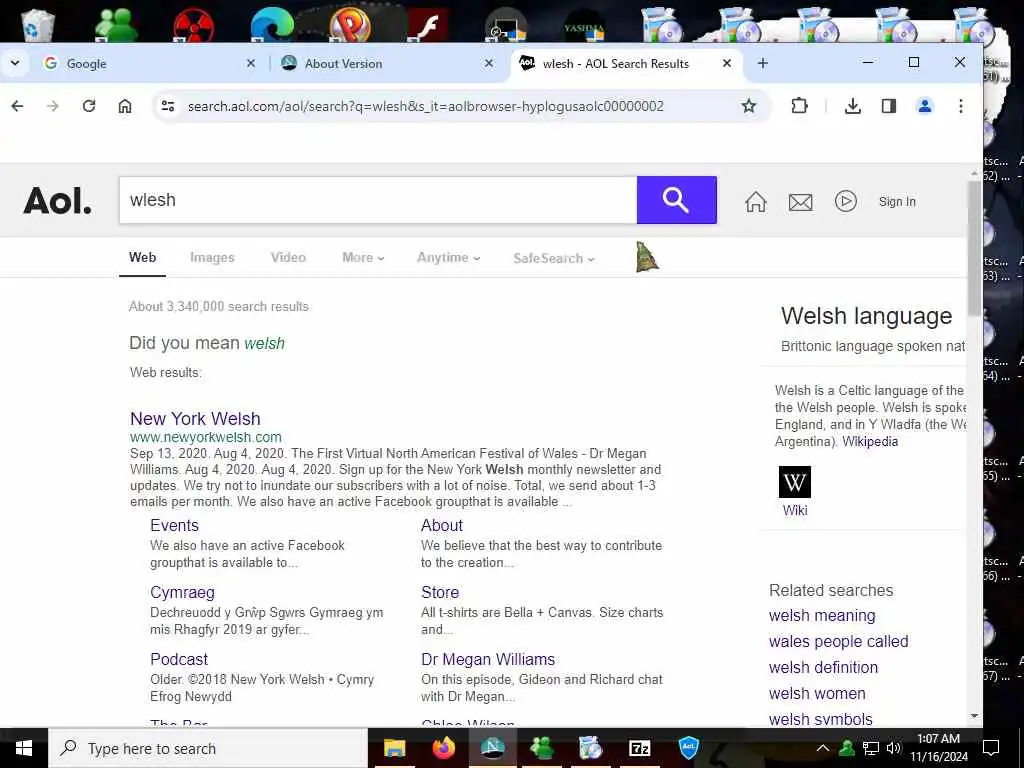Image resolution: width=1024 pixels, height=768 pixels.
Task: Select the wlesh - AOL Search Results tab
Action: pyautogui.click(x=627, y=63)
